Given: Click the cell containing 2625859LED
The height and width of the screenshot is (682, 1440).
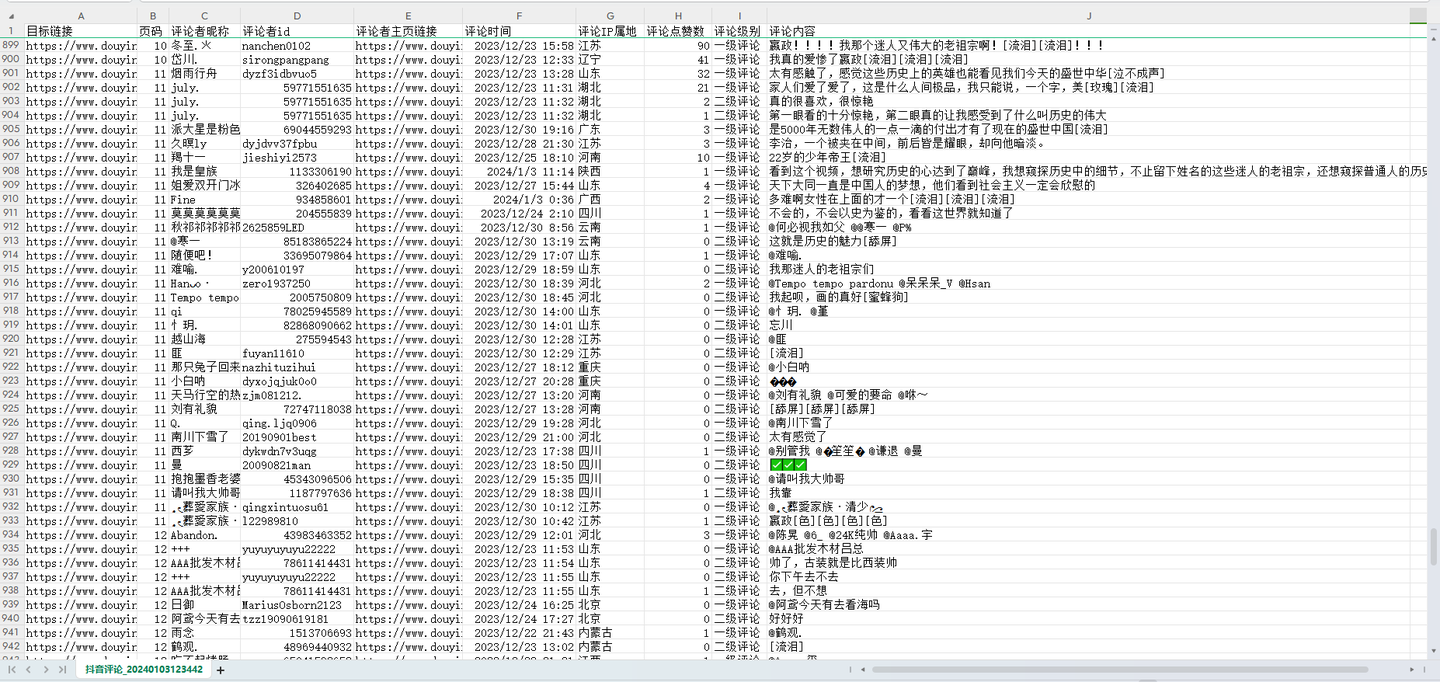Looking at the screenshot, I should pos(297,227).
